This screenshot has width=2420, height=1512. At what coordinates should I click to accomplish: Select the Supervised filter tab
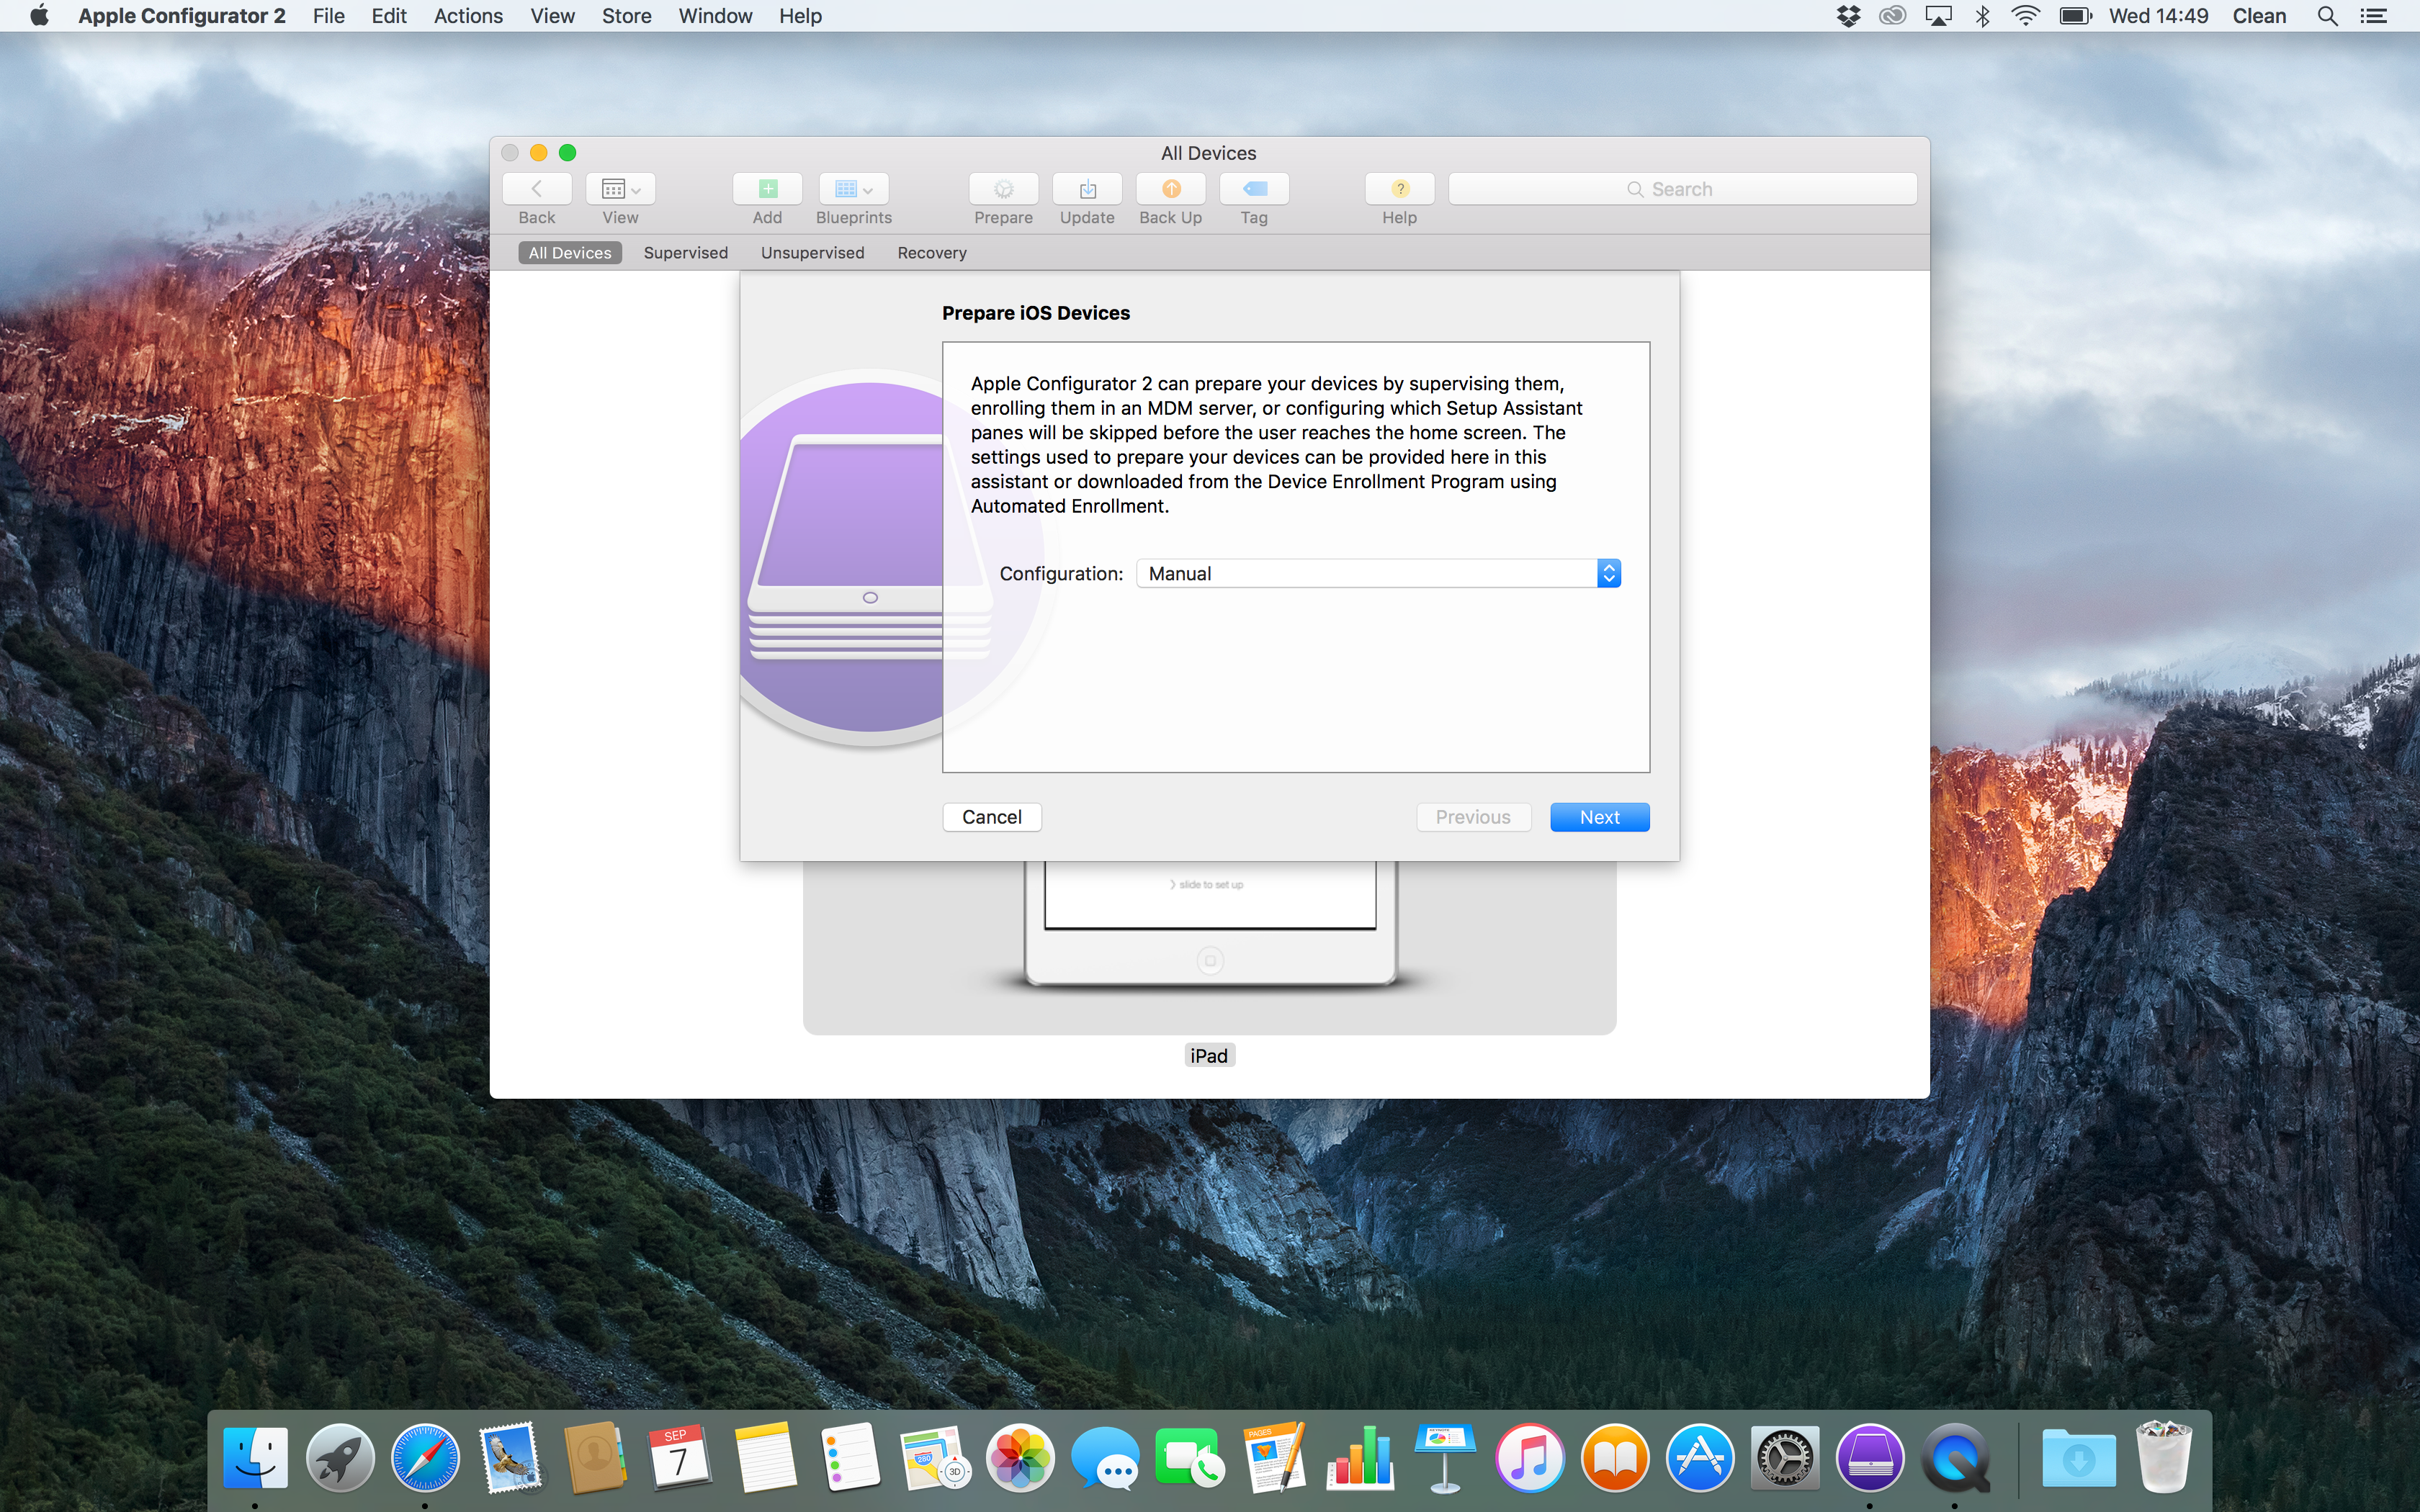(x=685, y=253)
